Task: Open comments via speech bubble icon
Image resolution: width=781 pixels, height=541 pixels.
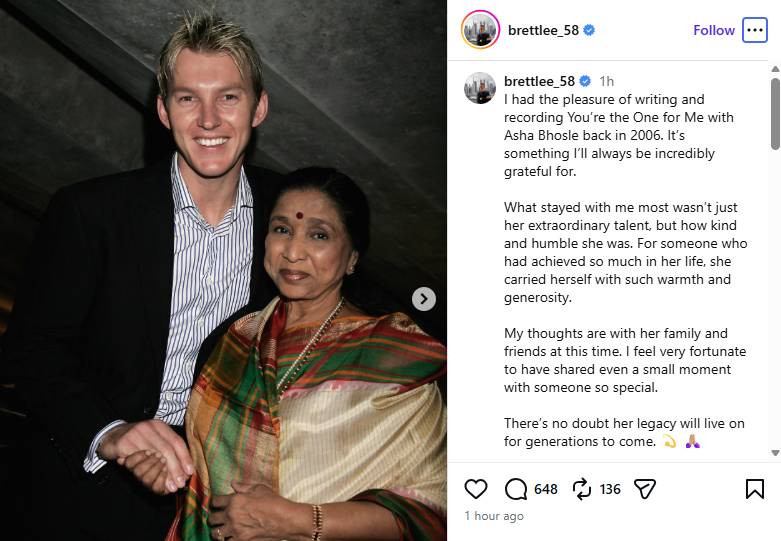Action: coord(516,489)
